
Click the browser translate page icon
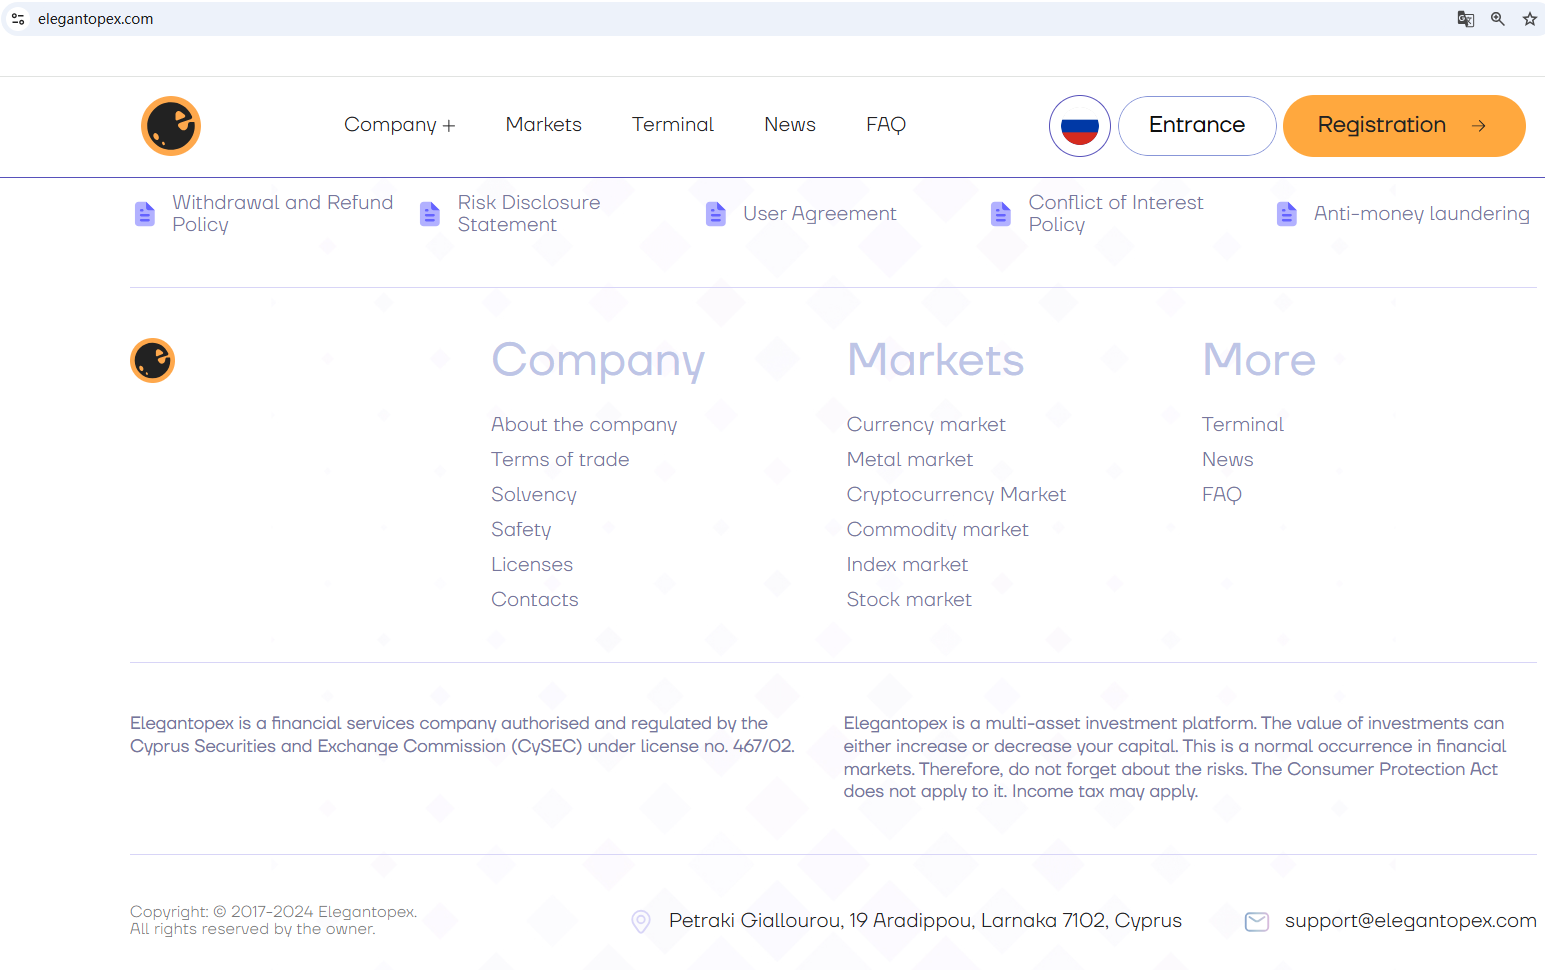(1465, 19)
